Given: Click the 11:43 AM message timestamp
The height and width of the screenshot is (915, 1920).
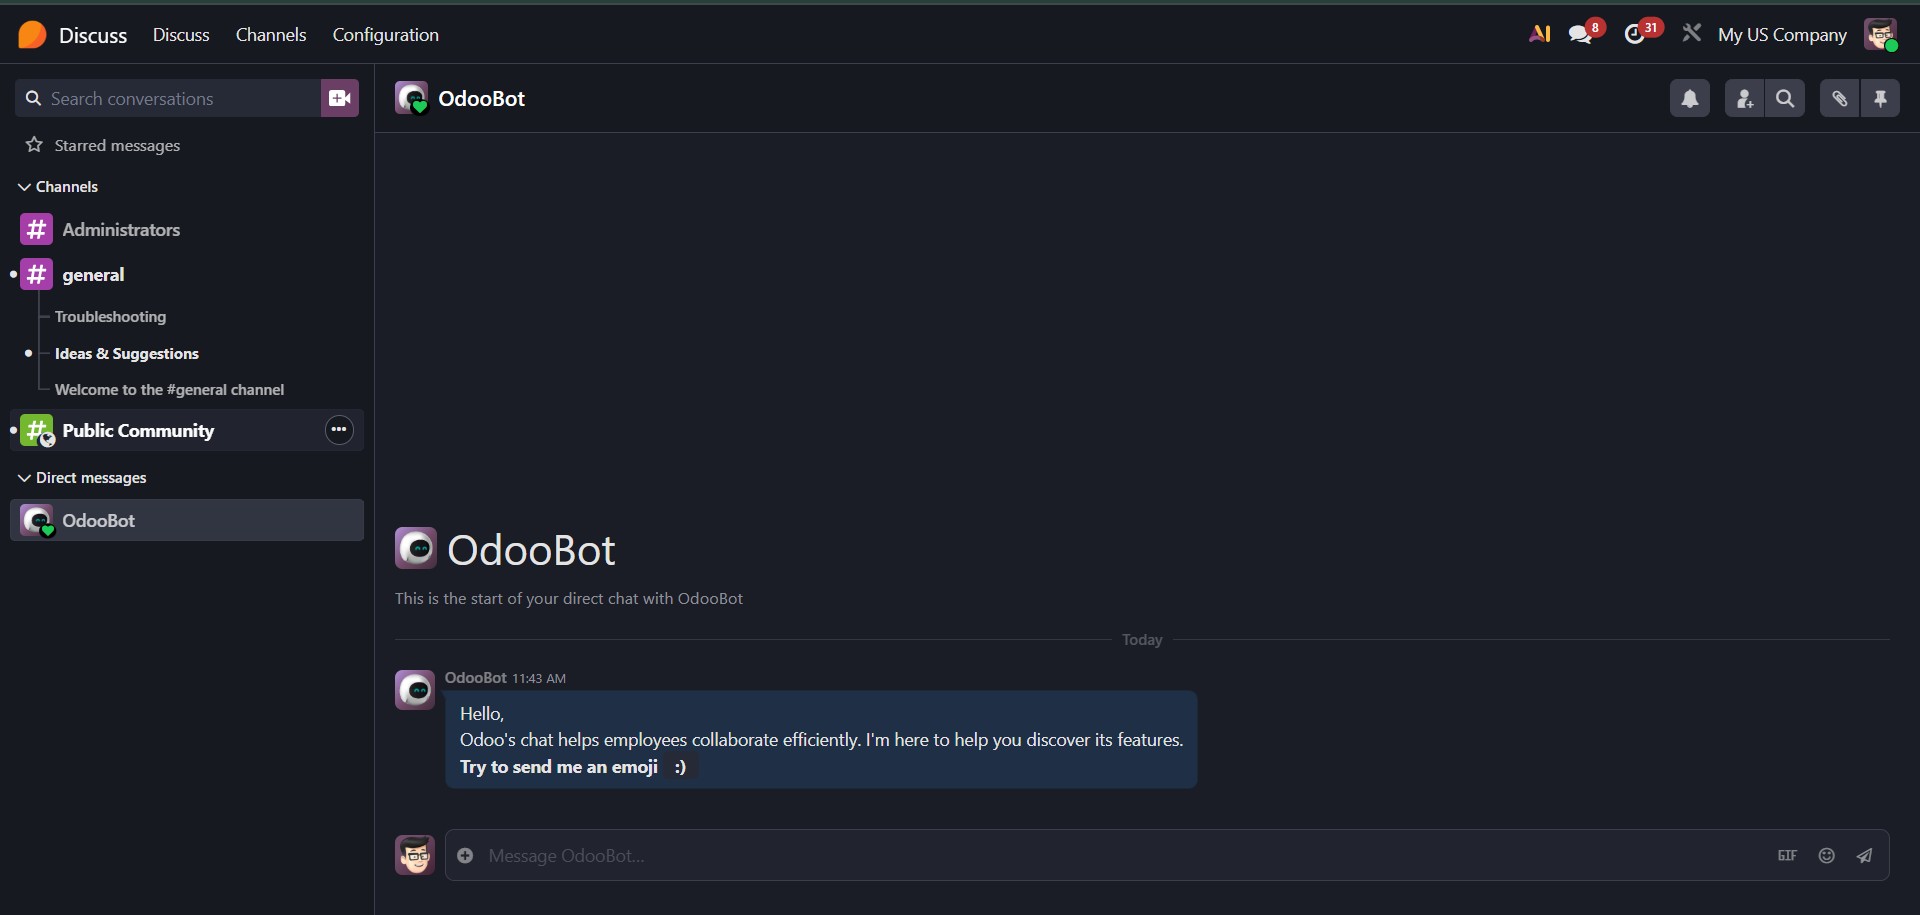Looking at the screenshot, I should coord(539,679).
